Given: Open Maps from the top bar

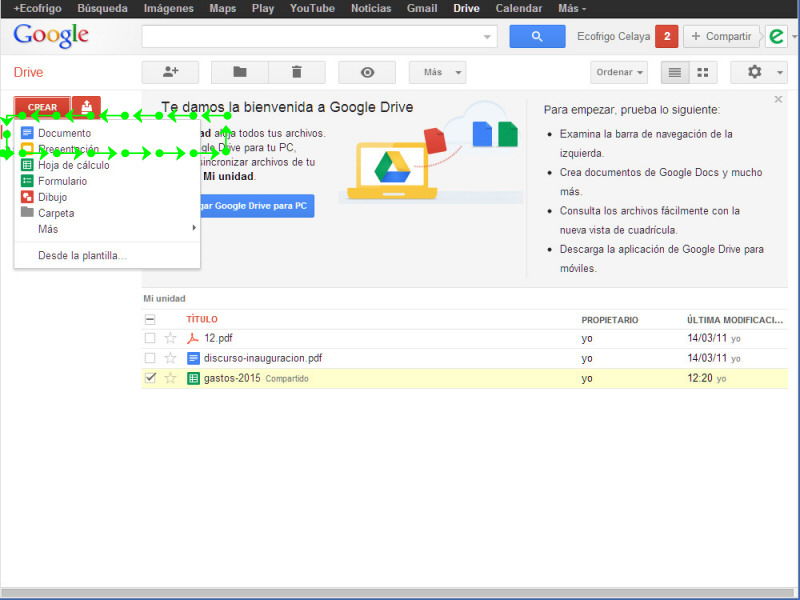Looking at the screenshot, I should [x=222, y=9].
